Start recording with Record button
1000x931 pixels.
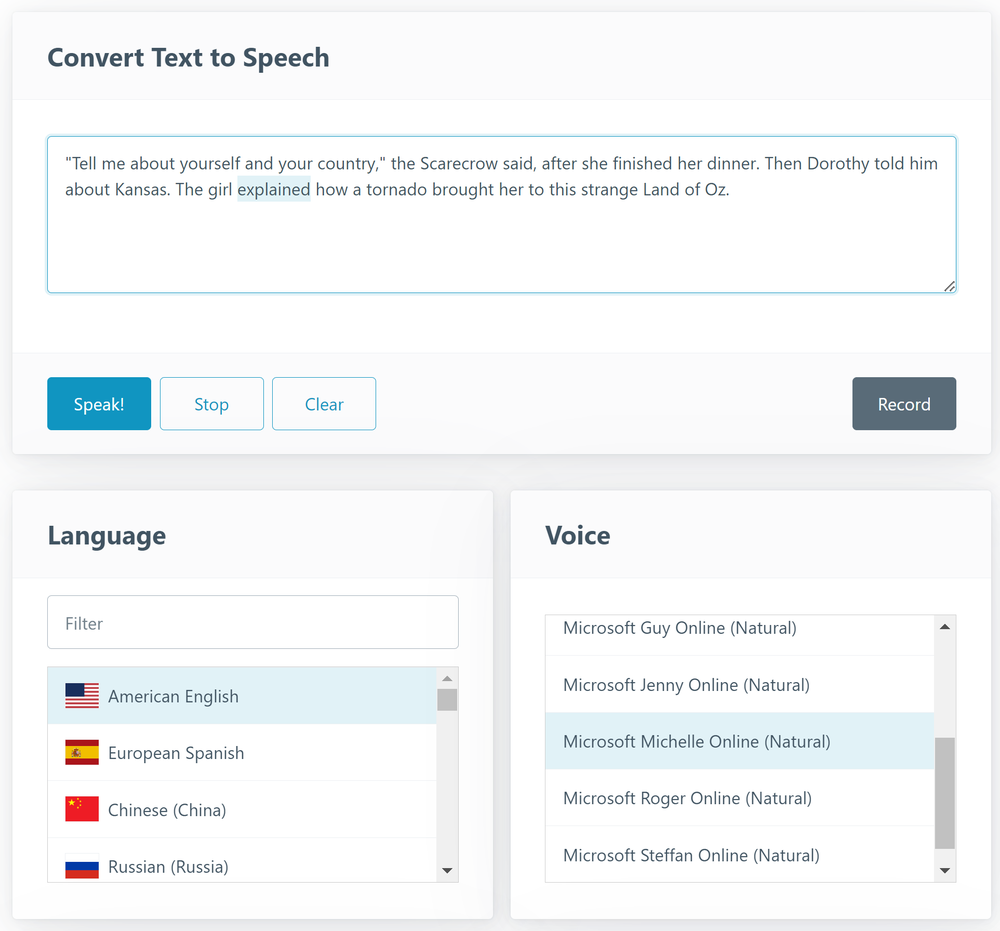(904, 404)
